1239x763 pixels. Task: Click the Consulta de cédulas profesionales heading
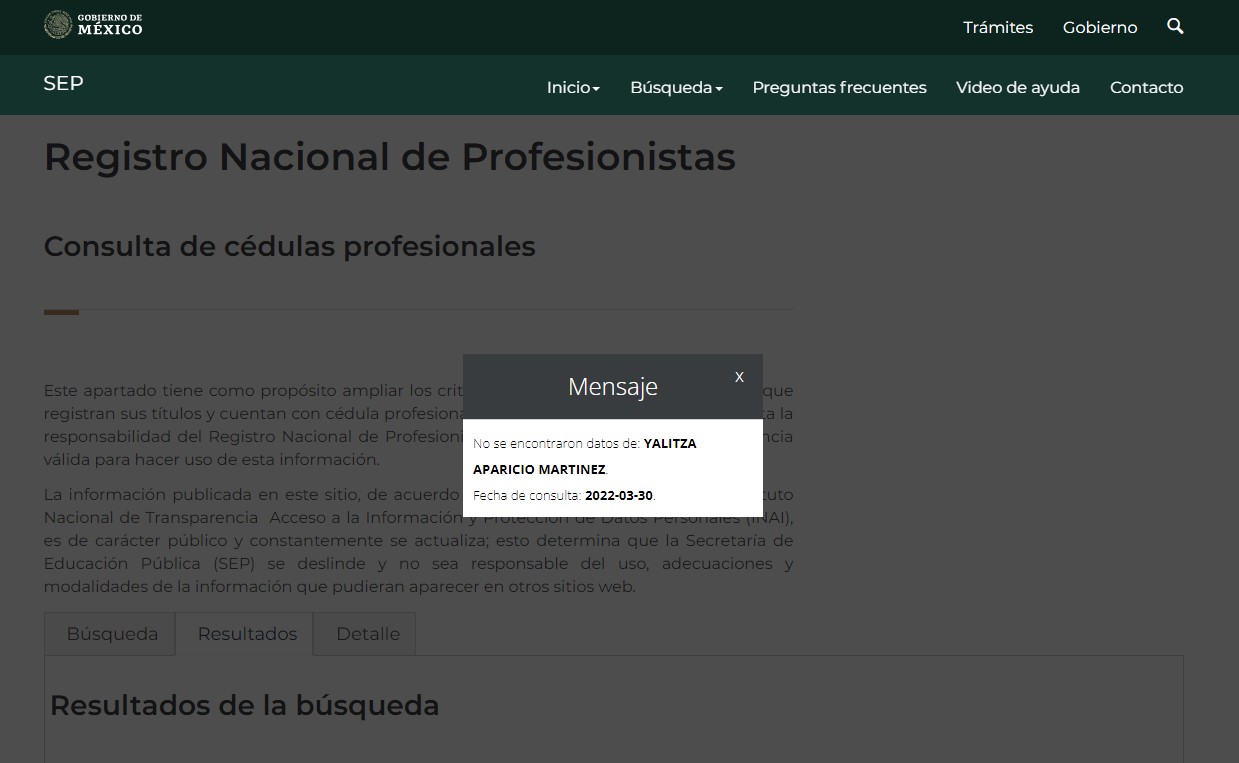(290, 246)
